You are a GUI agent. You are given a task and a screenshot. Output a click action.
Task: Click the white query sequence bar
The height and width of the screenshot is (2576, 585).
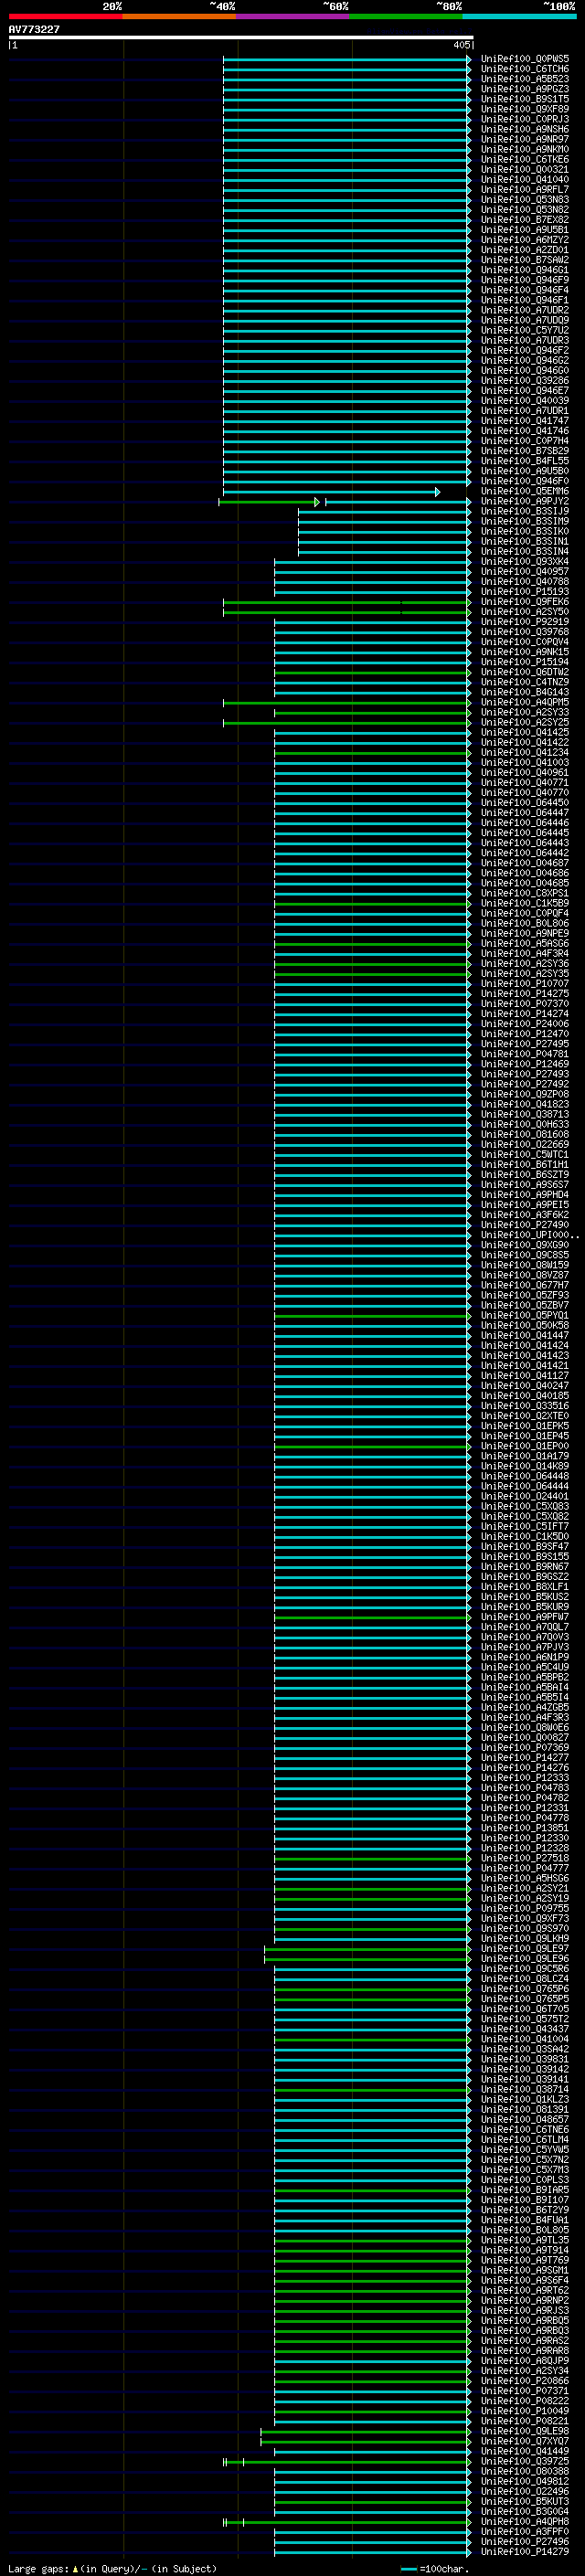tap(241, 38)
